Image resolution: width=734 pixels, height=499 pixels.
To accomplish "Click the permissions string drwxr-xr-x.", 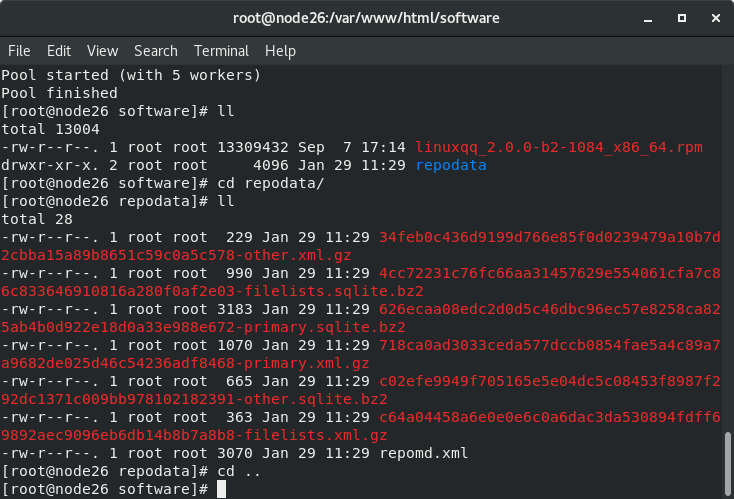I will pos(50,165).
